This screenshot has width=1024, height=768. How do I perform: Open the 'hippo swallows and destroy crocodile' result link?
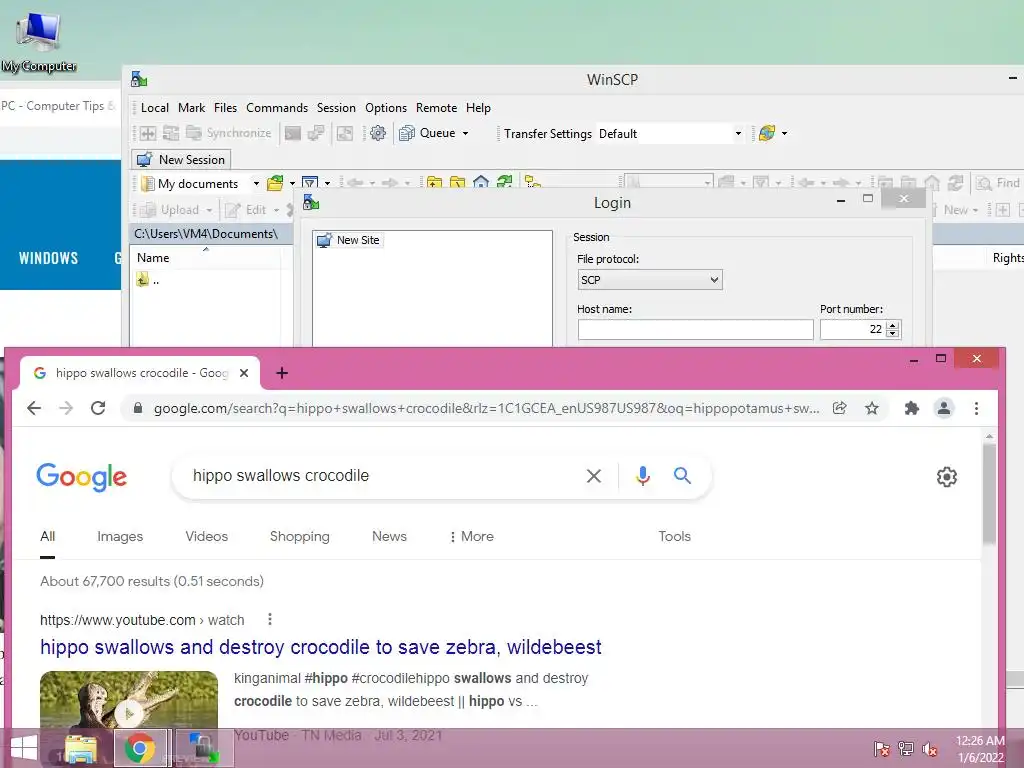pos(321,647)
